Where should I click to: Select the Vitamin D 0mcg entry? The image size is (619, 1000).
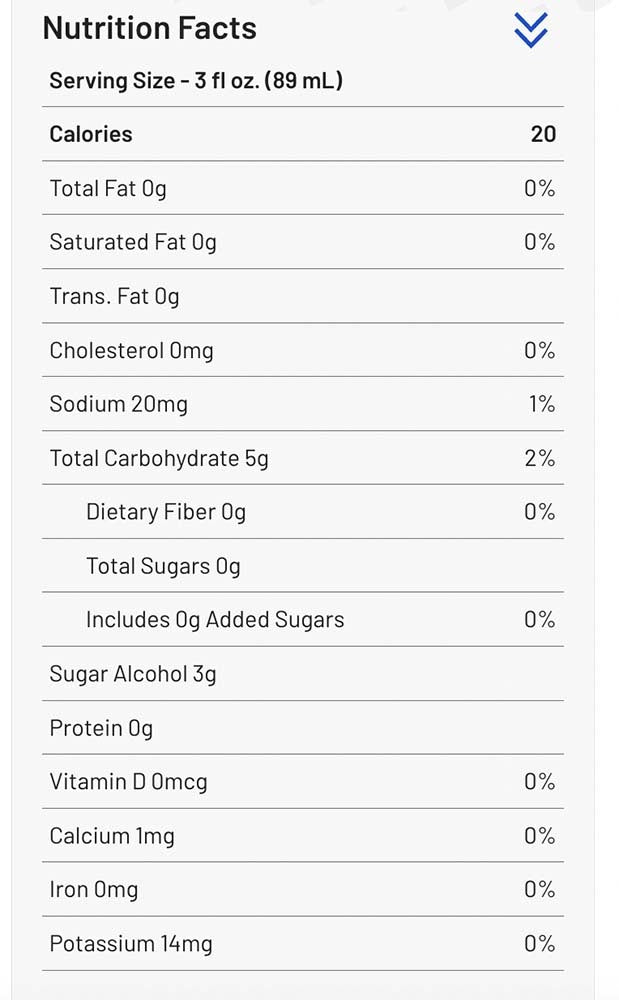[x=129, y=781]
